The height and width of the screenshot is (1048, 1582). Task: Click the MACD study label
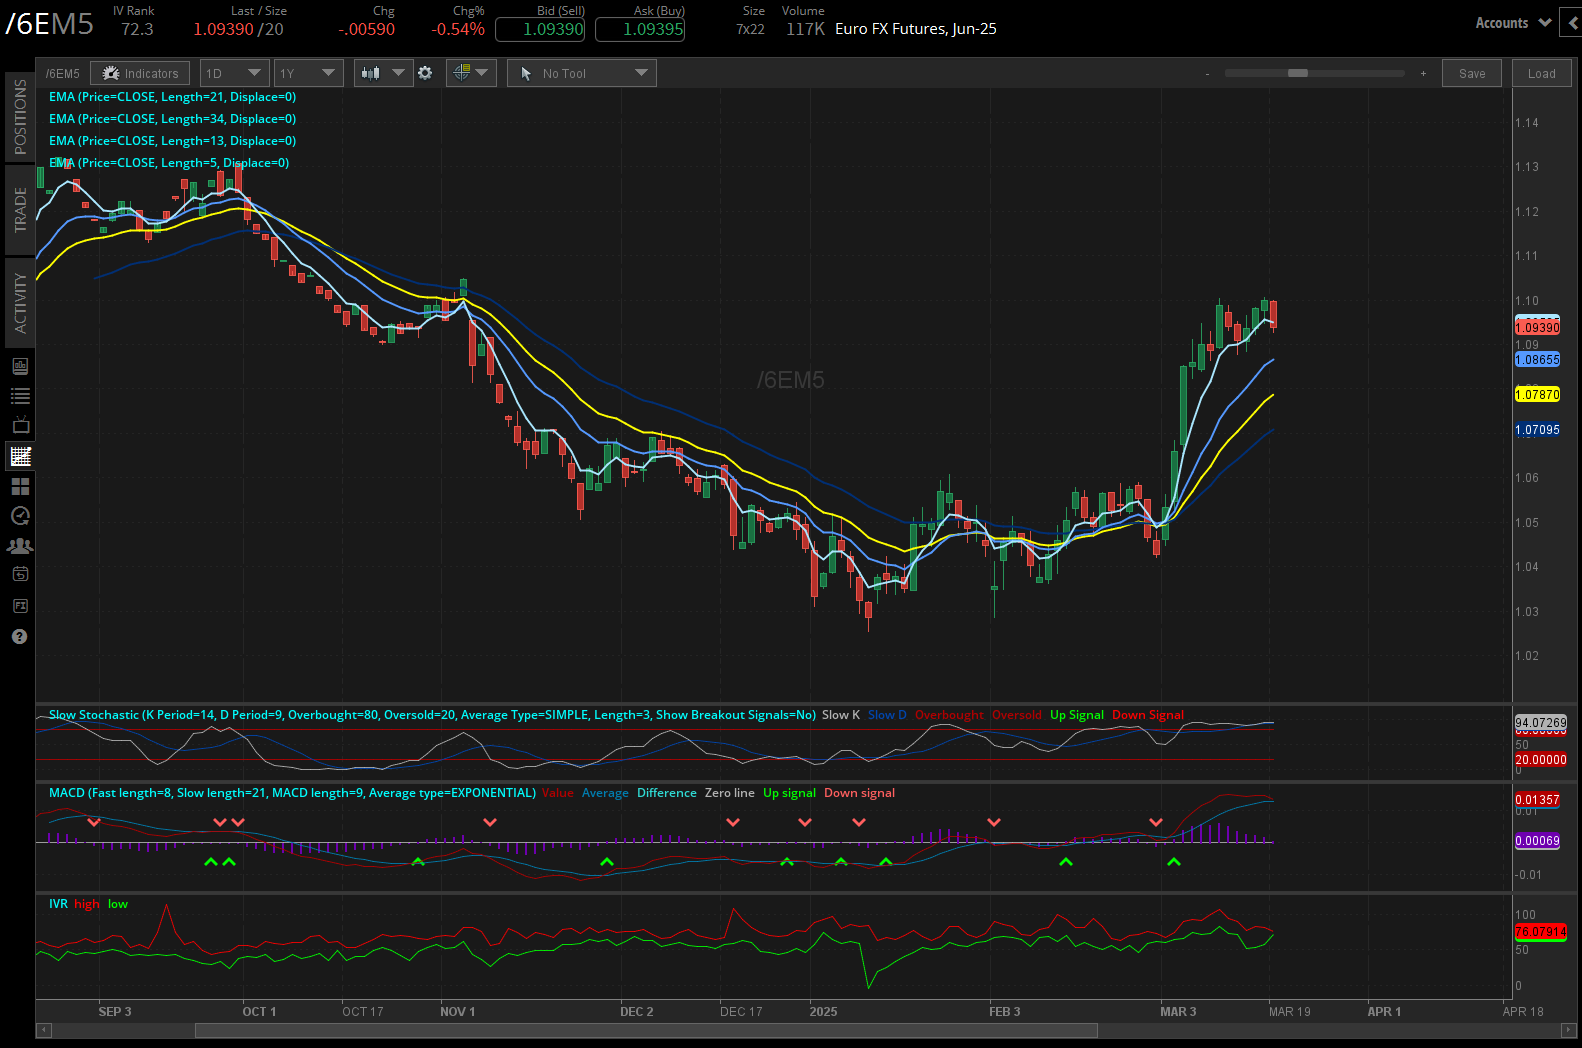coord(292,793)
